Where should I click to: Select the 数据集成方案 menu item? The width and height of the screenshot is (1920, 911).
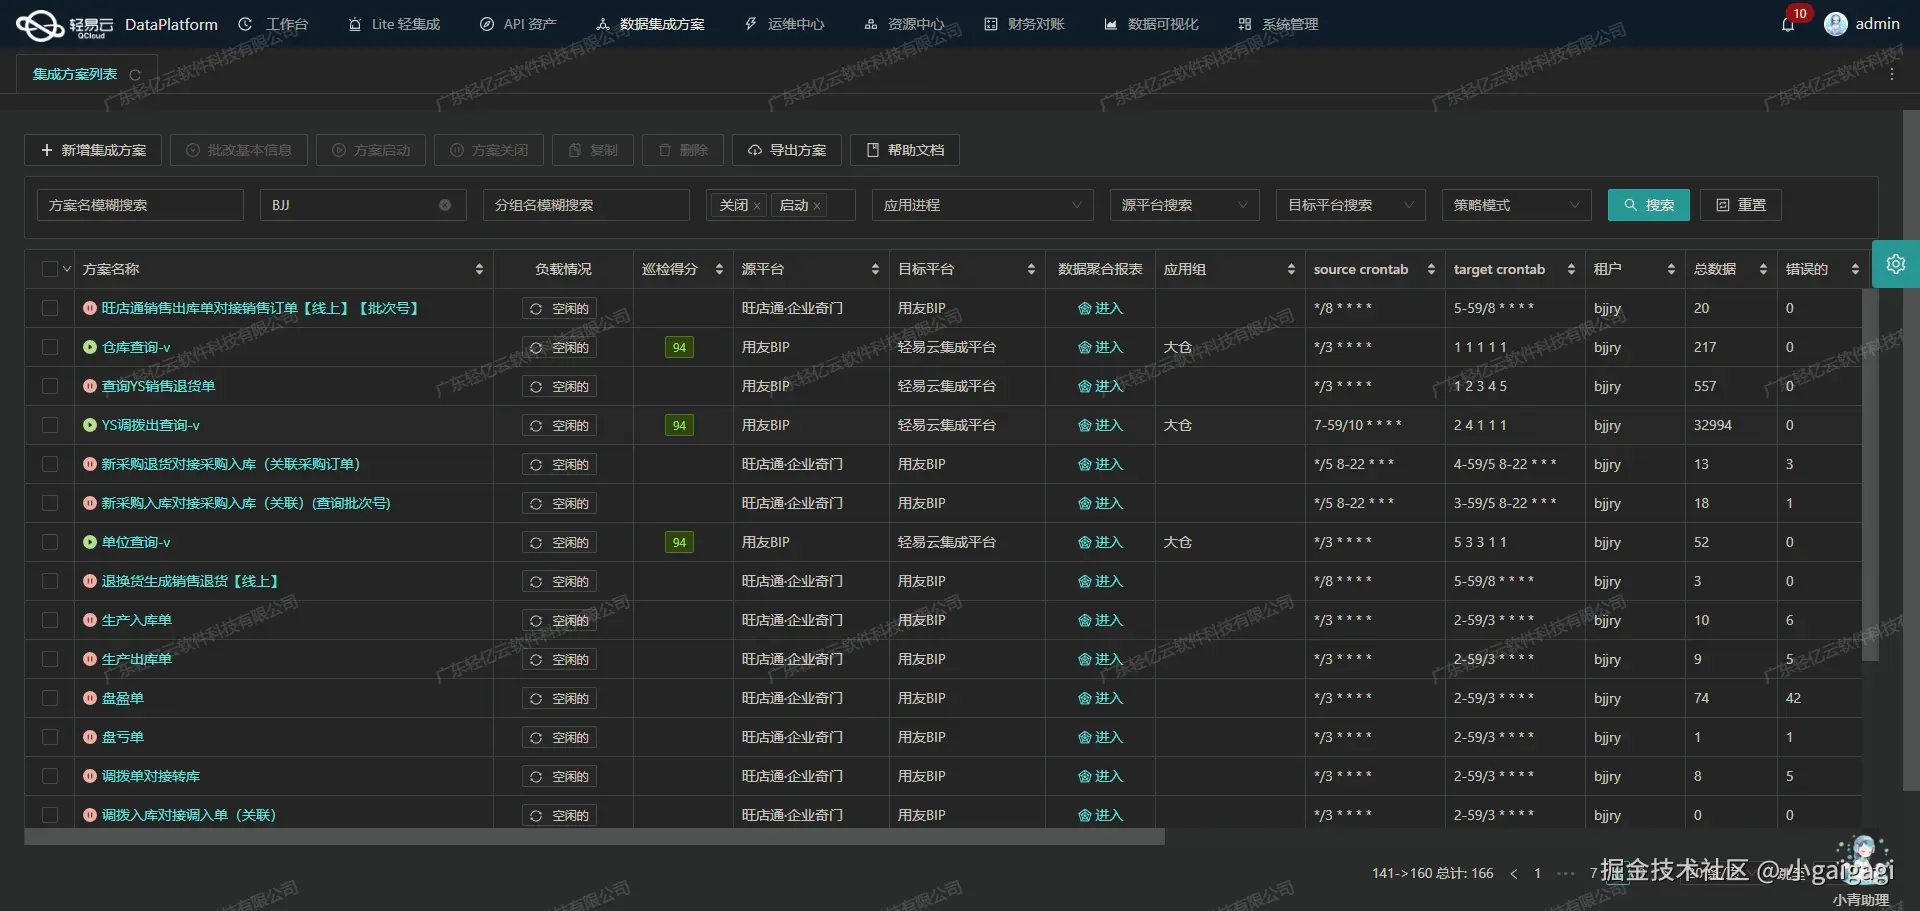tap(650, 24)
